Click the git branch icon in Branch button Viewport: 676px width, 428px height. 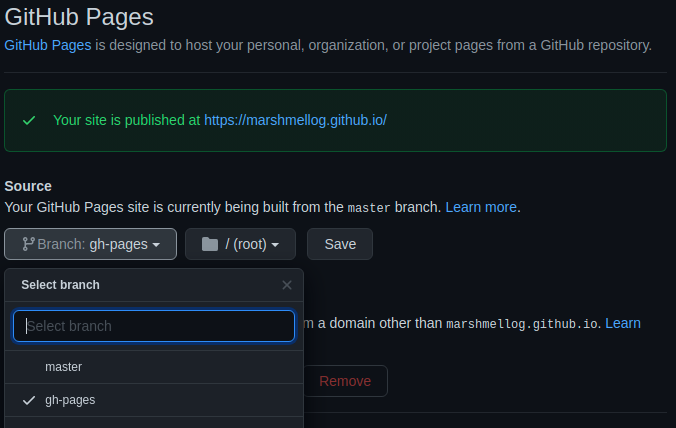tap(28, 244)
